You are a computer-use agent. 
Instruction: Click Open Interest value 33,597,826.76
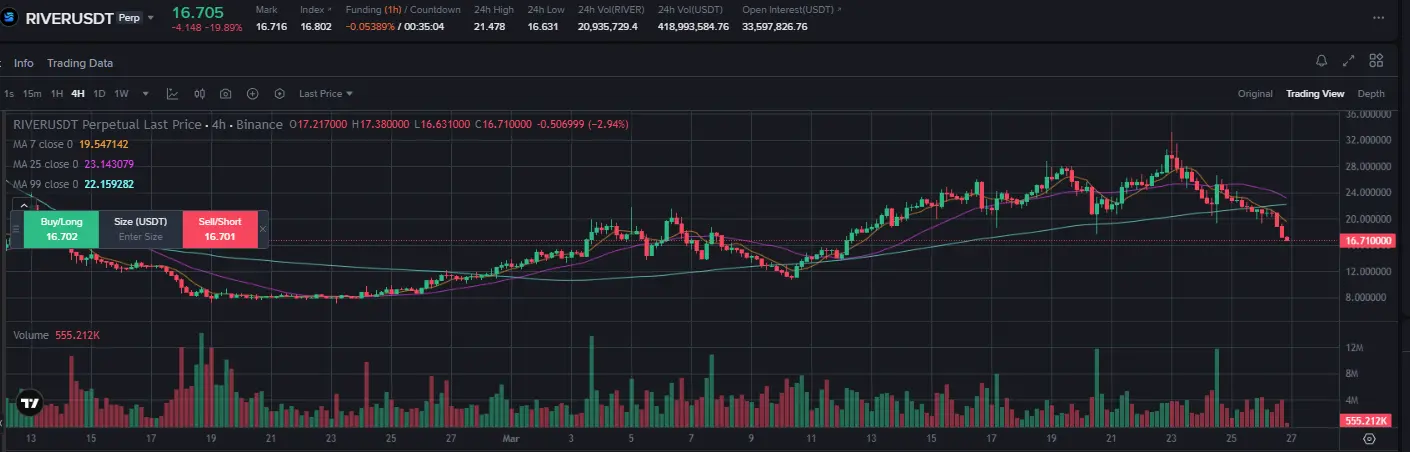click(x=774, y=26)
